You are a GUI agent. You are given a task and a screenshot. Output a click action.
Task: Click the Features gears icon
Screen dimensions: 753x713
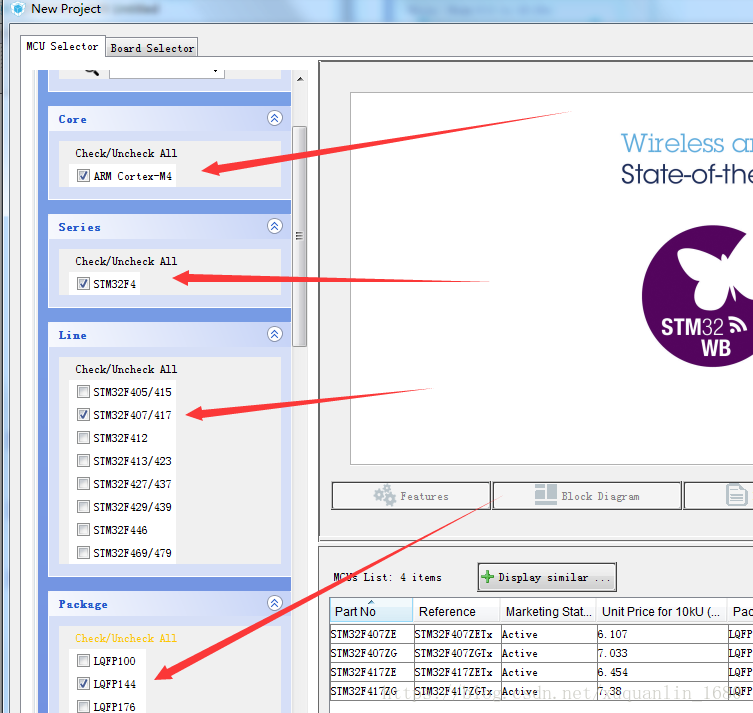(x=385, y=495)
